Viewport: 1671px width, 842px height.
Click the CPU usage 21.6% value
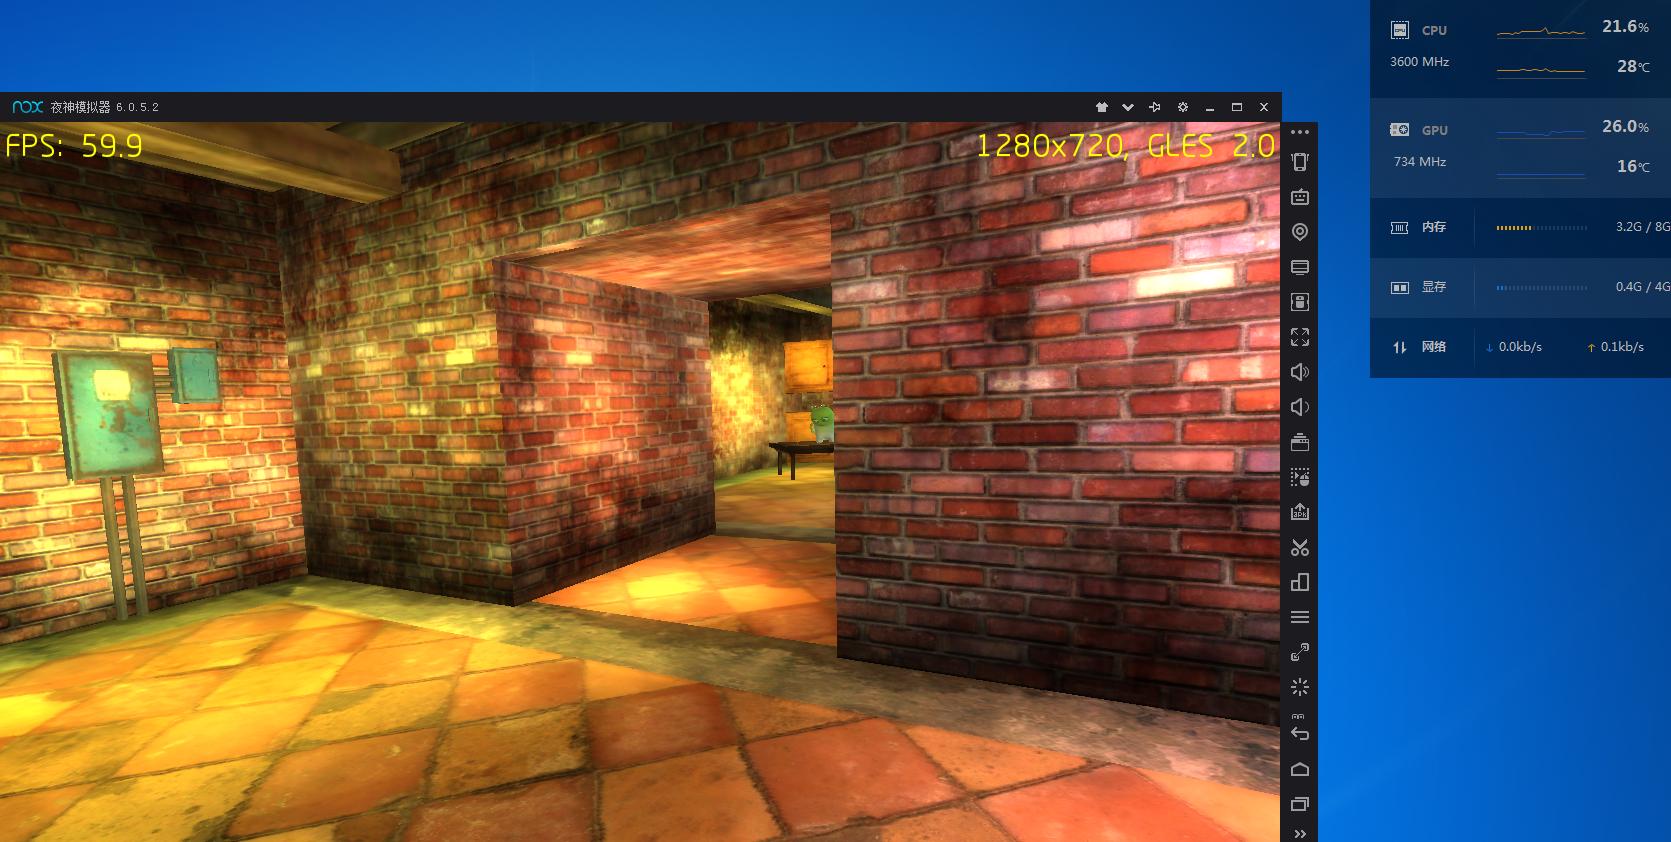point(1625,27)
